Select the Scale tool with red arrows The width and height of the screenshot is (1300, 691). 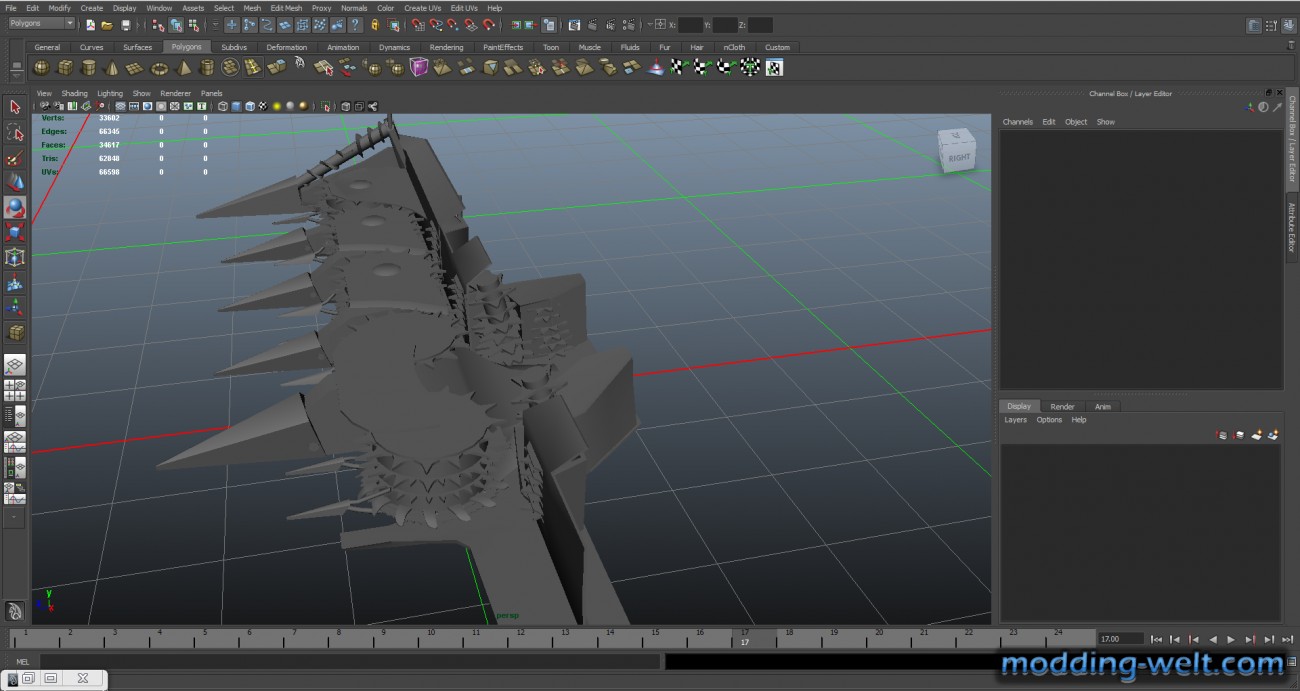[15, 232]
